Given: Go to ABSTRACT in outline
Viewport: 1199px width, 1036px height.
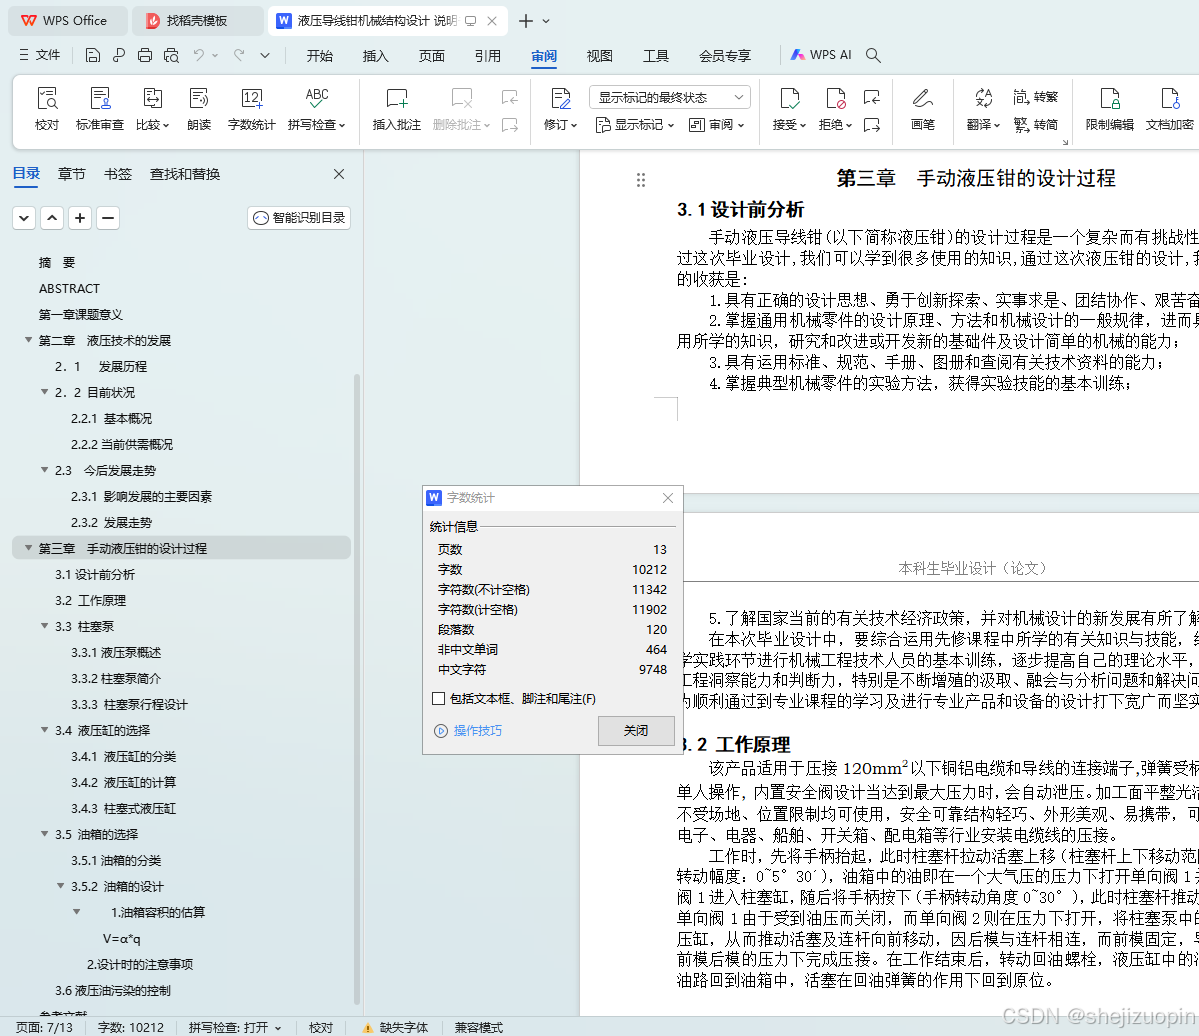Looking at the screenshot, I should coord(70,288).
